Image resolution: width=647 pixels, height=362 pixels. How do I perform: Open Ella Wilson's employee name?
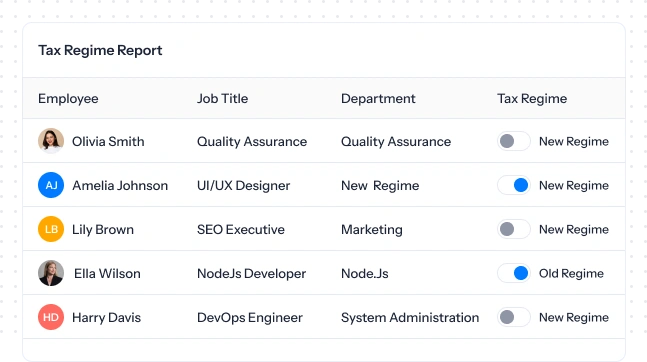pyautogui.click(x=107, y=273)
